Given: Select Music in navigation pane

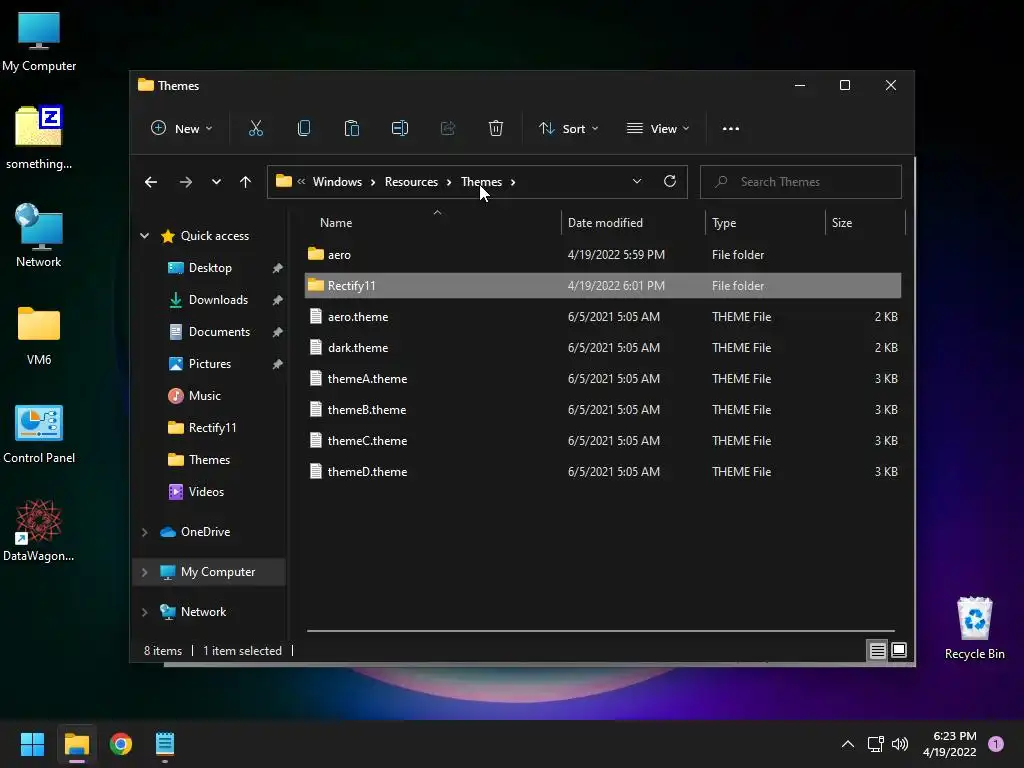Looking at the screenshot, I should pyautogui.click(x=204, y=396).
